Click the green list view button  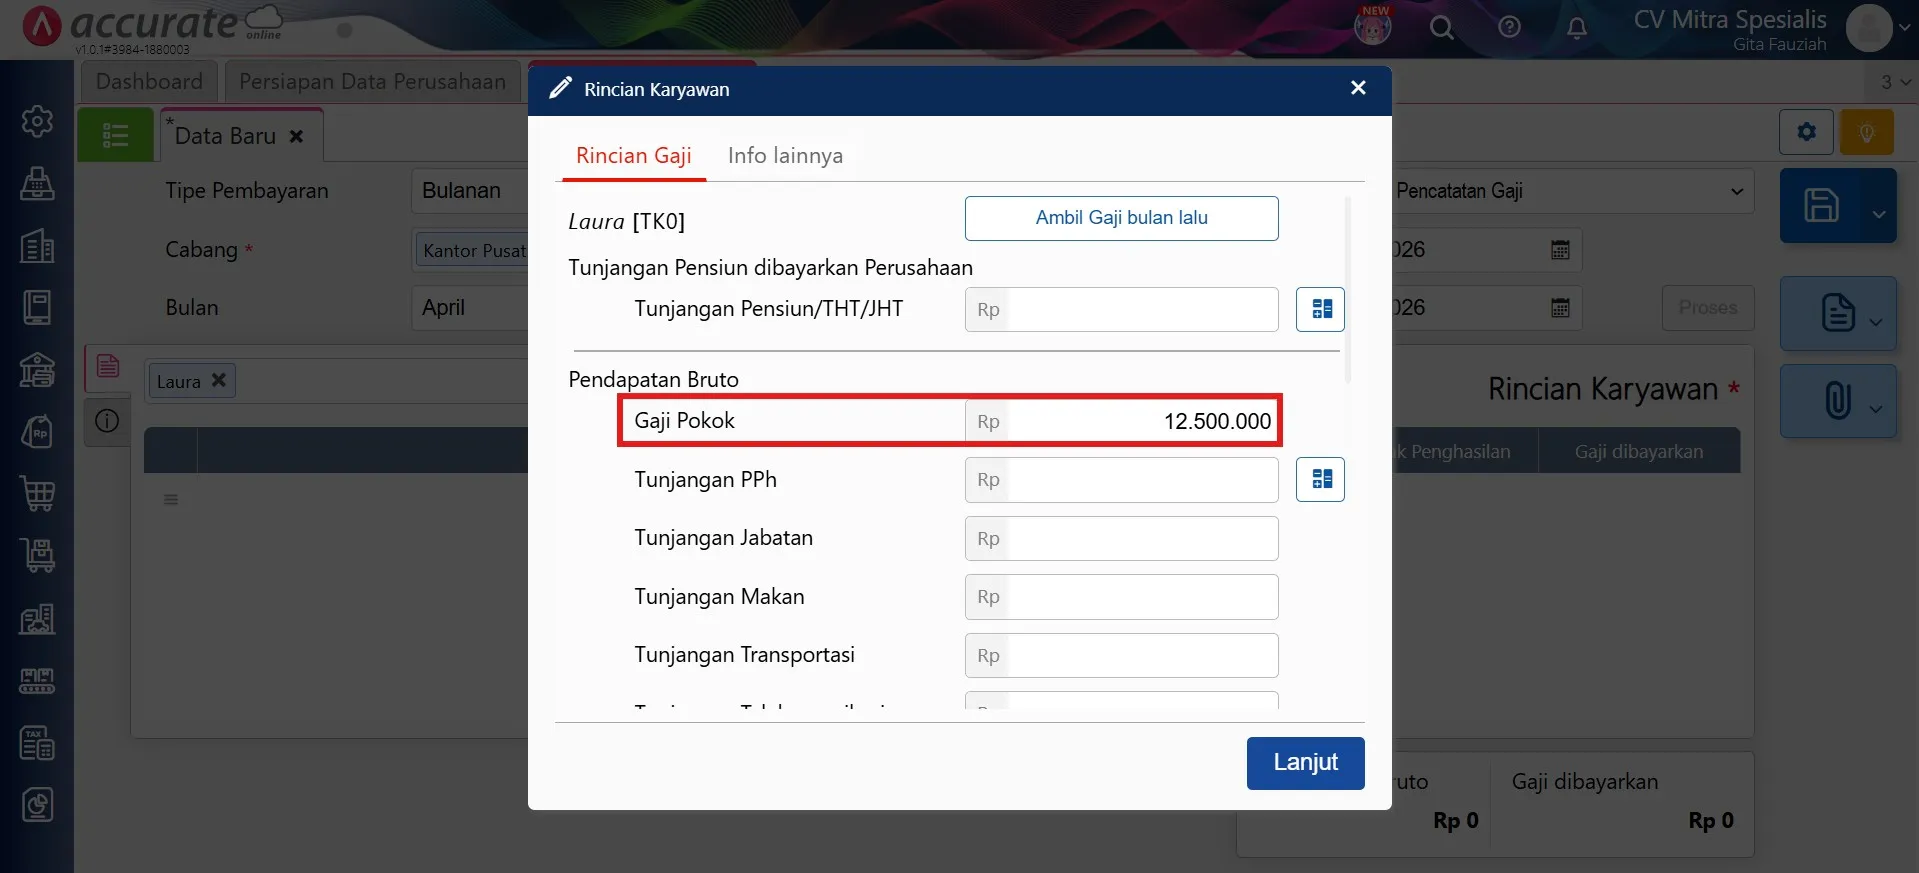(115, 135)
